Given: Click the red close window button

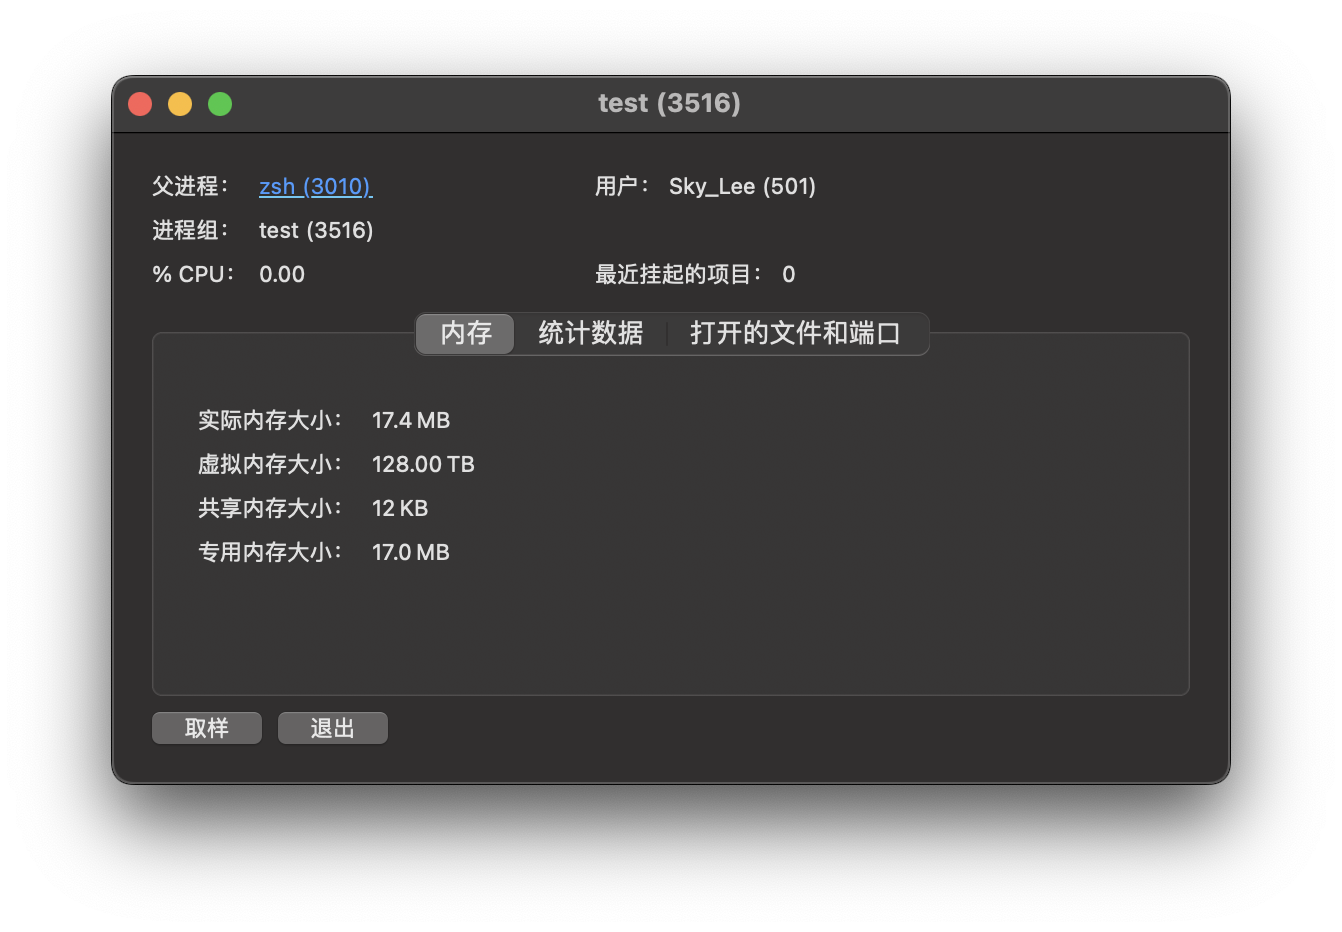Looking at the screenshot, I should [x=140, y=104].
